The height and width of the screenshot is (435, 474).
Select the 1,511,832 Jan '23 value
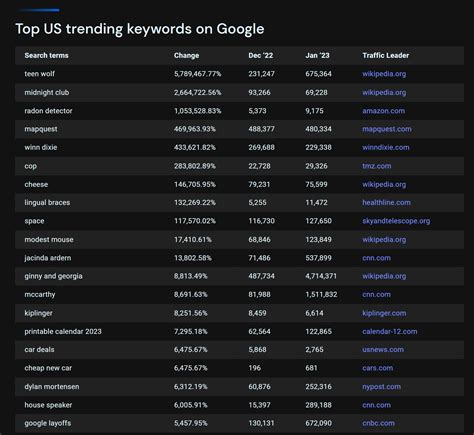321,295
